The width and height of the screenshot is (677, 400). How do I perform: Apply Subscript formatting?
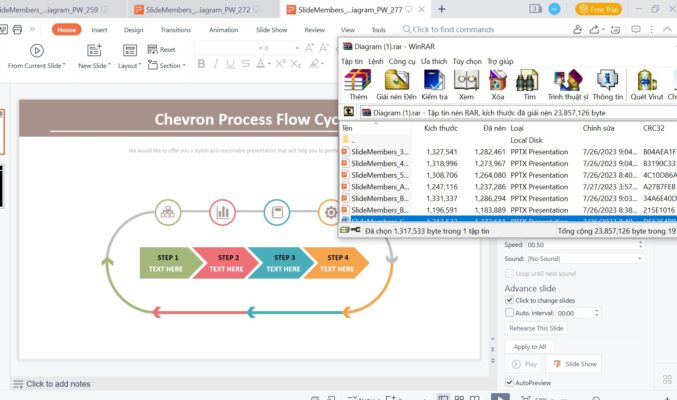coord(295,64)
